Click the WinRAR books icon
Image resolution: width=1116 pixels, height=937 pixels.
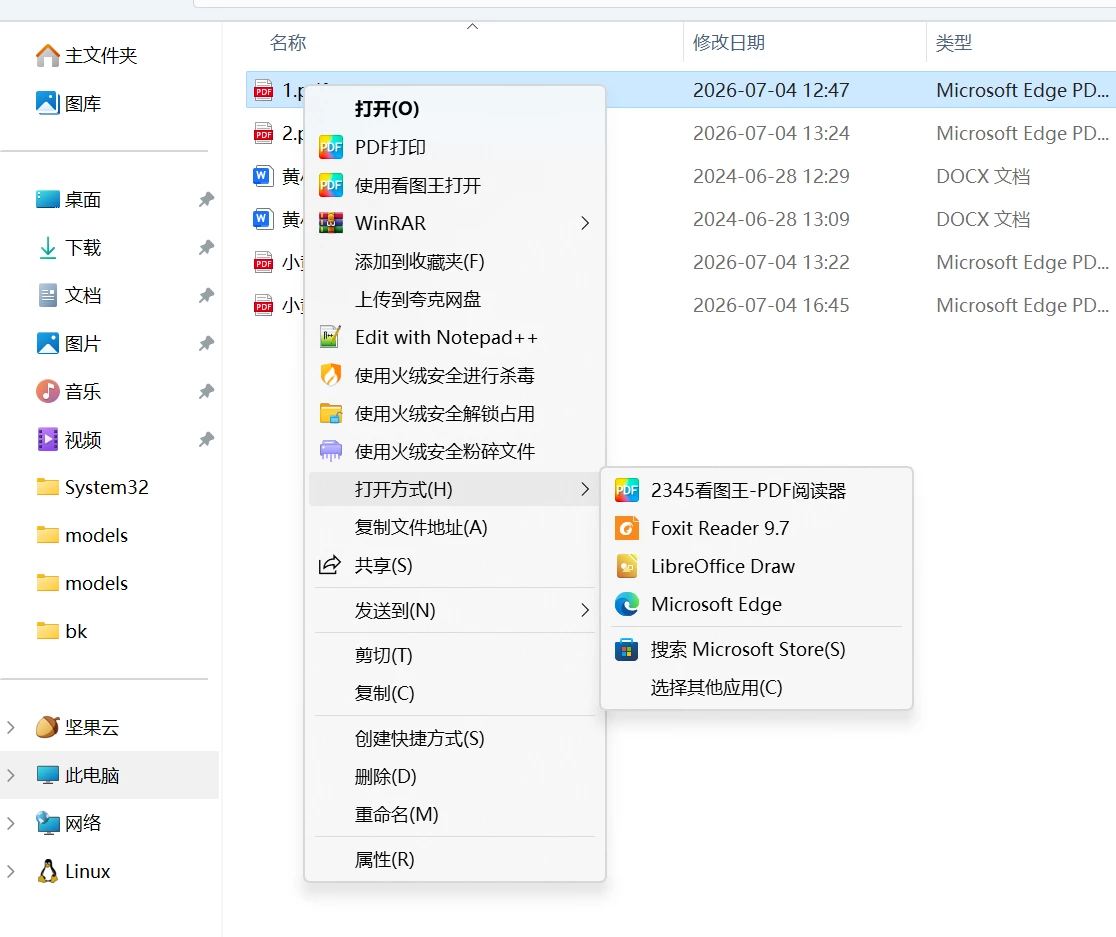click(x=331, y=223)
